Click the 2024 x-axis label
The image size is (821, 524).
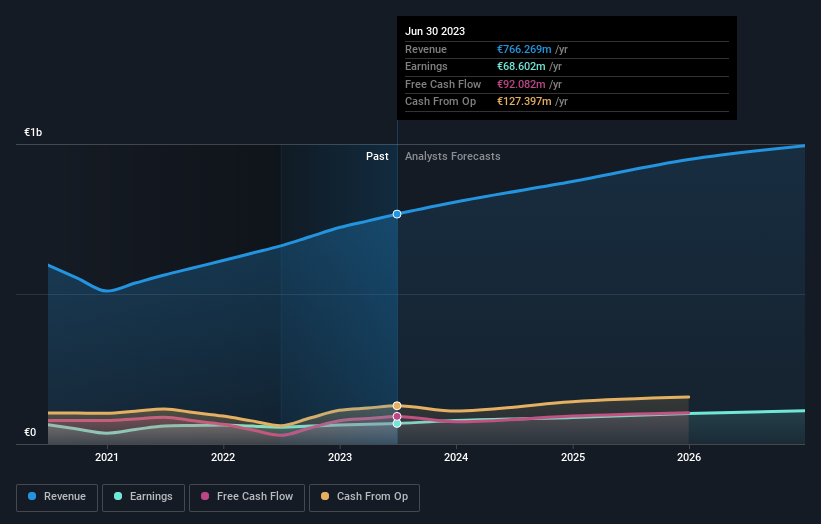click(456, 457)
